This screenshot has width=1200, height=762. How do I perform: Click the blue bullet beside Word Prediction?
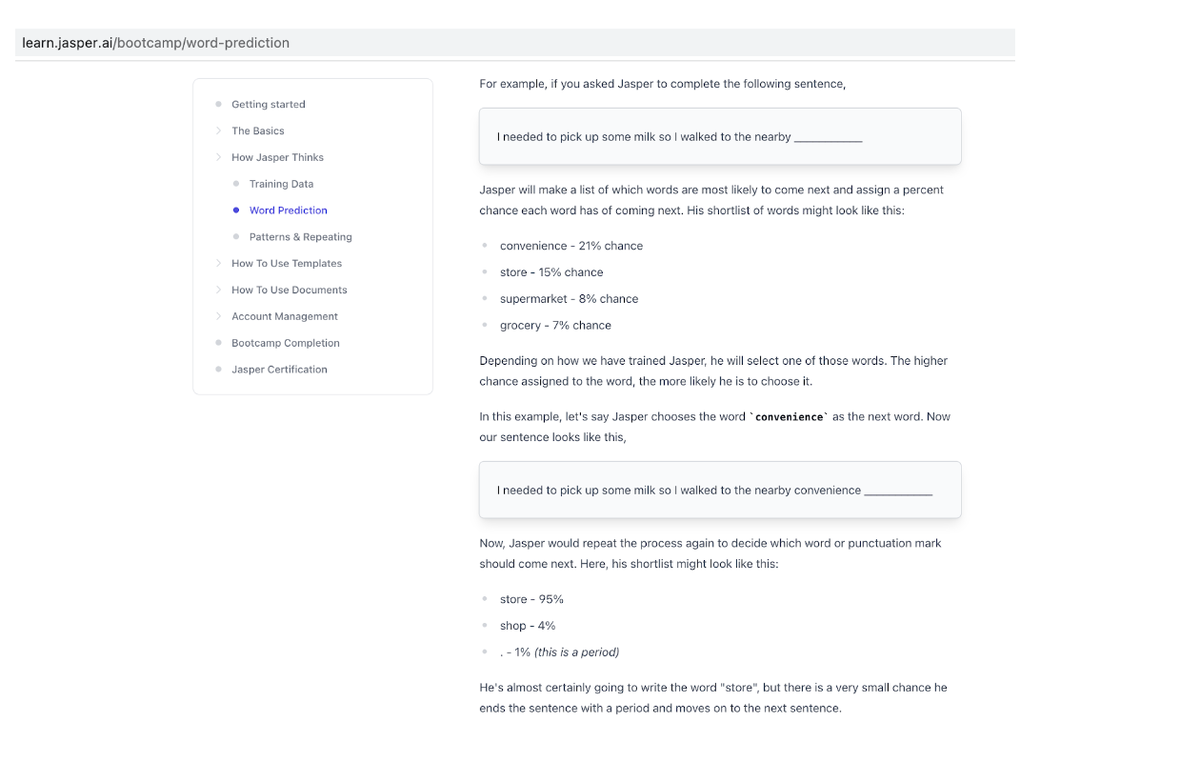236,210
